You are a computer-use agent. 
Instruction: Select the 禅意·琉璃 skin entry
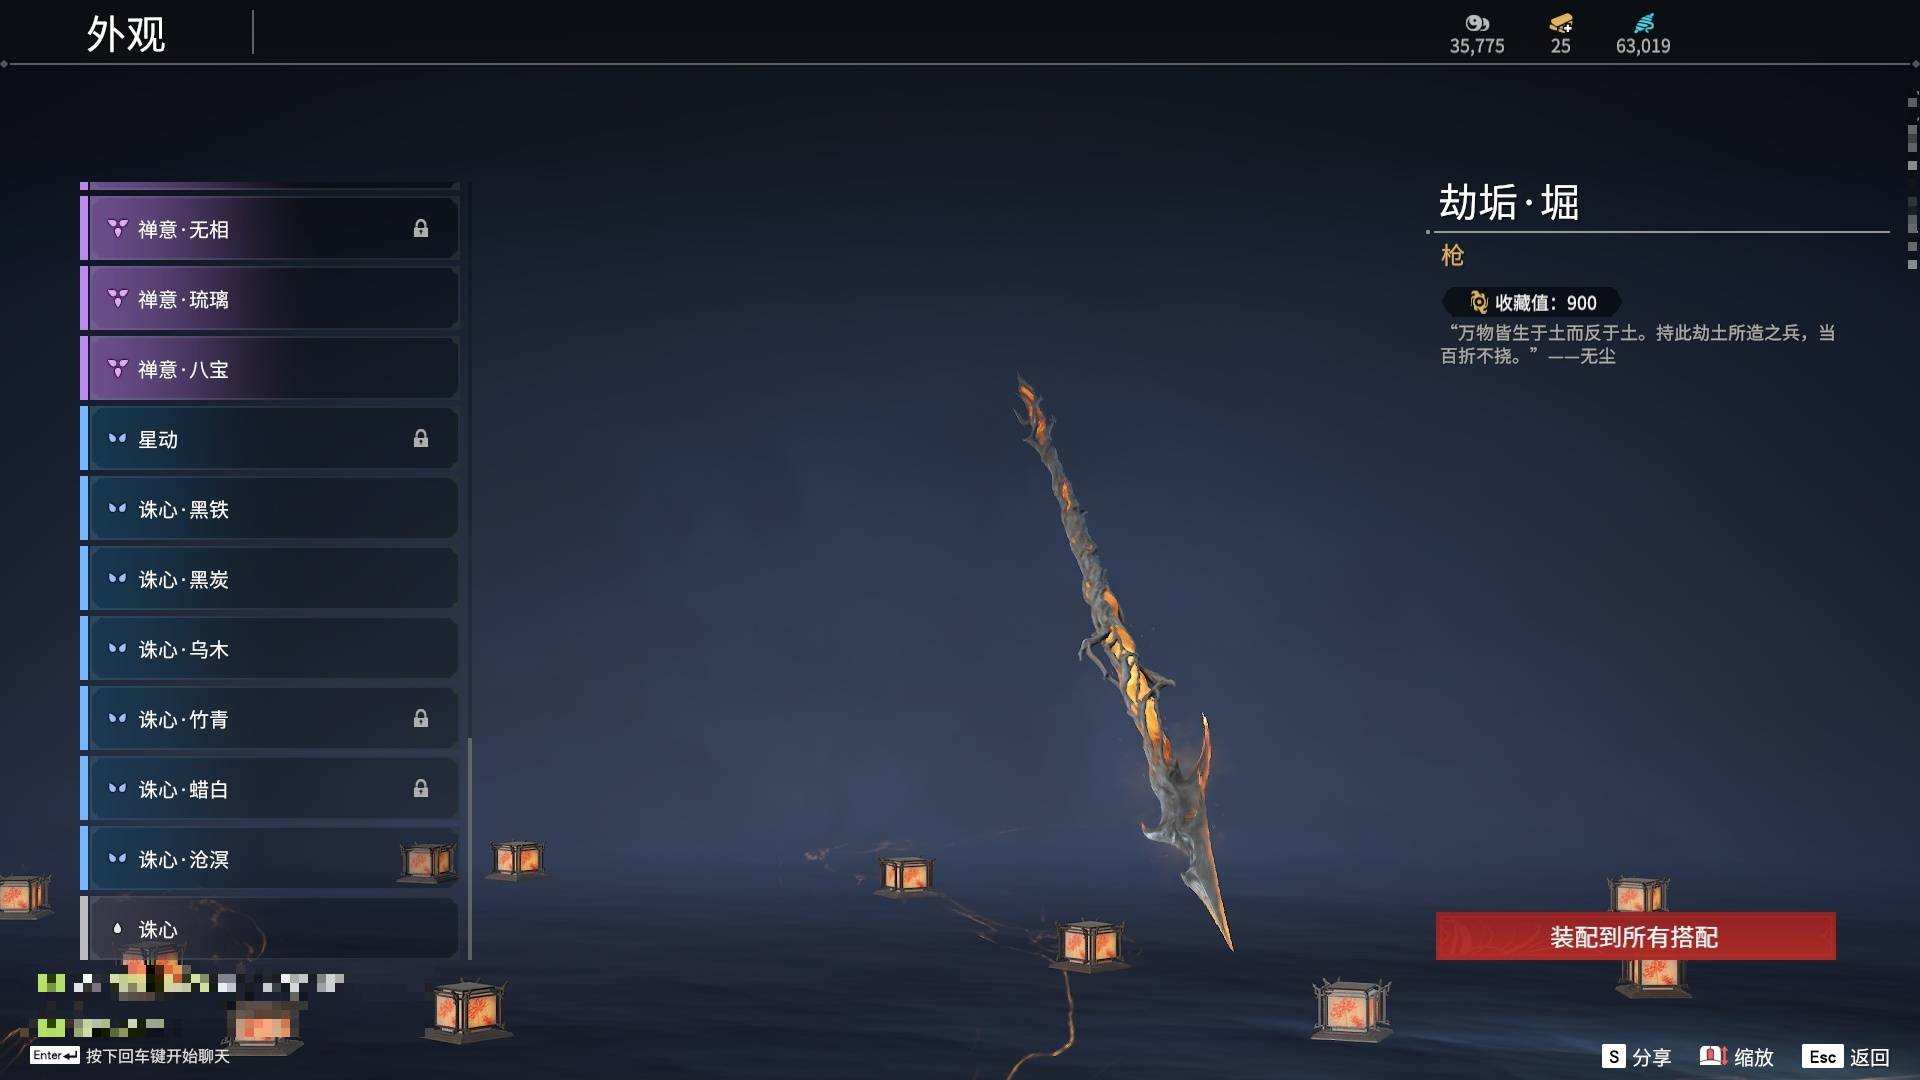270,299
